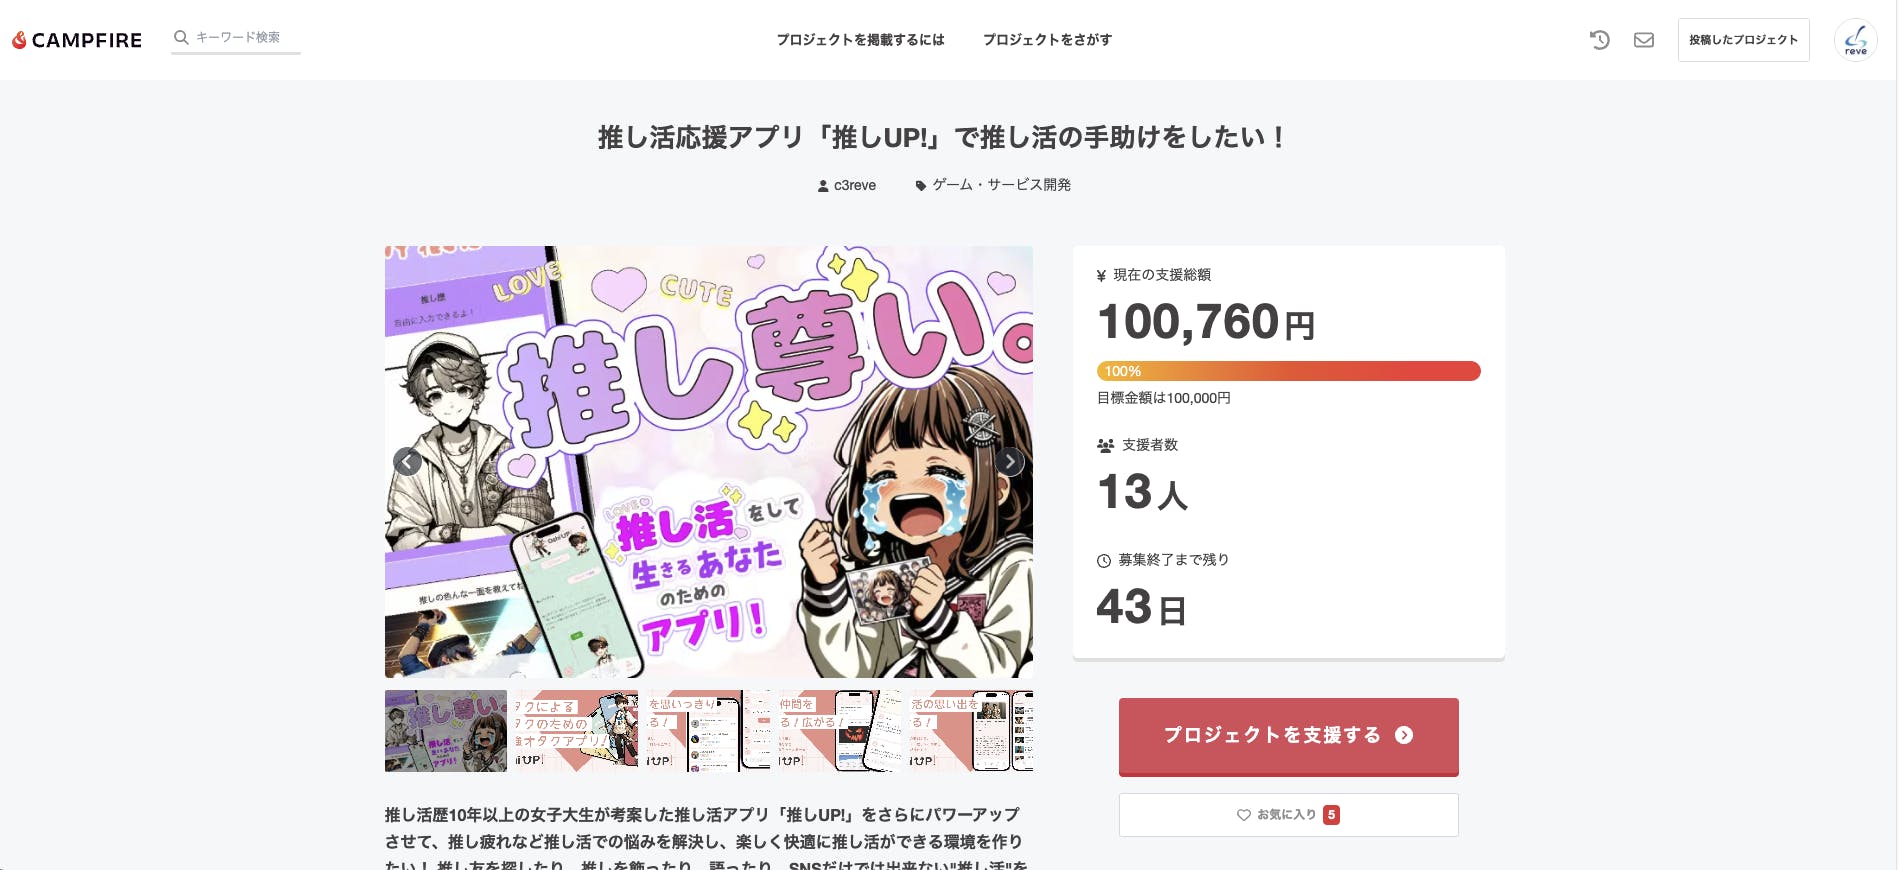Click the CAMPFIRE logo
The width and height of the screenshot is (1899, 870).
pyautogui.click(x=77, y=40)
